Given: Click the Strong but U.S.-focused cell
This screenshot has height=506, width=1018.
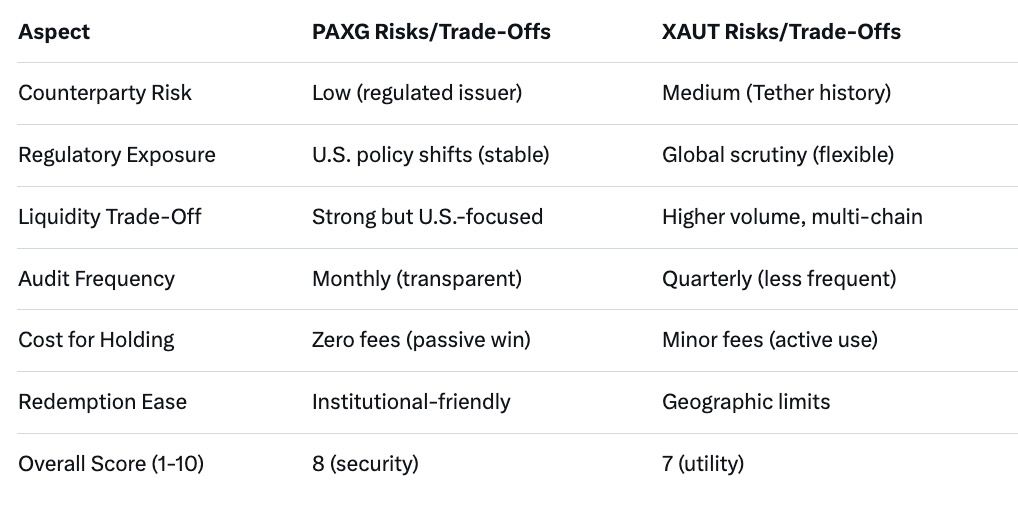Looking at the screenshot, I should tap(427, 217).
